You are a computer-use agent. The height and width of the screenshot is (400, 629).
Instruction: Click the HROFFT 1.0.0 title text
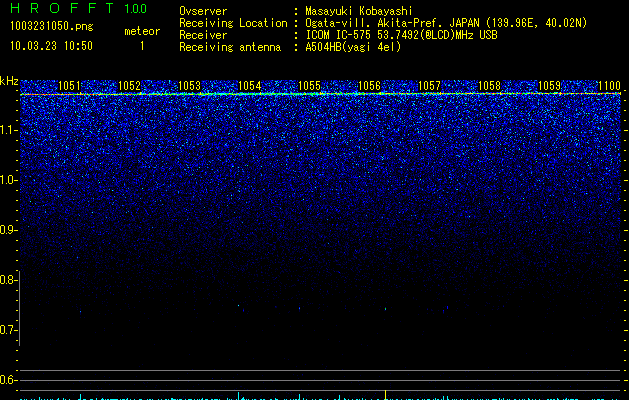tap(79, 8)
